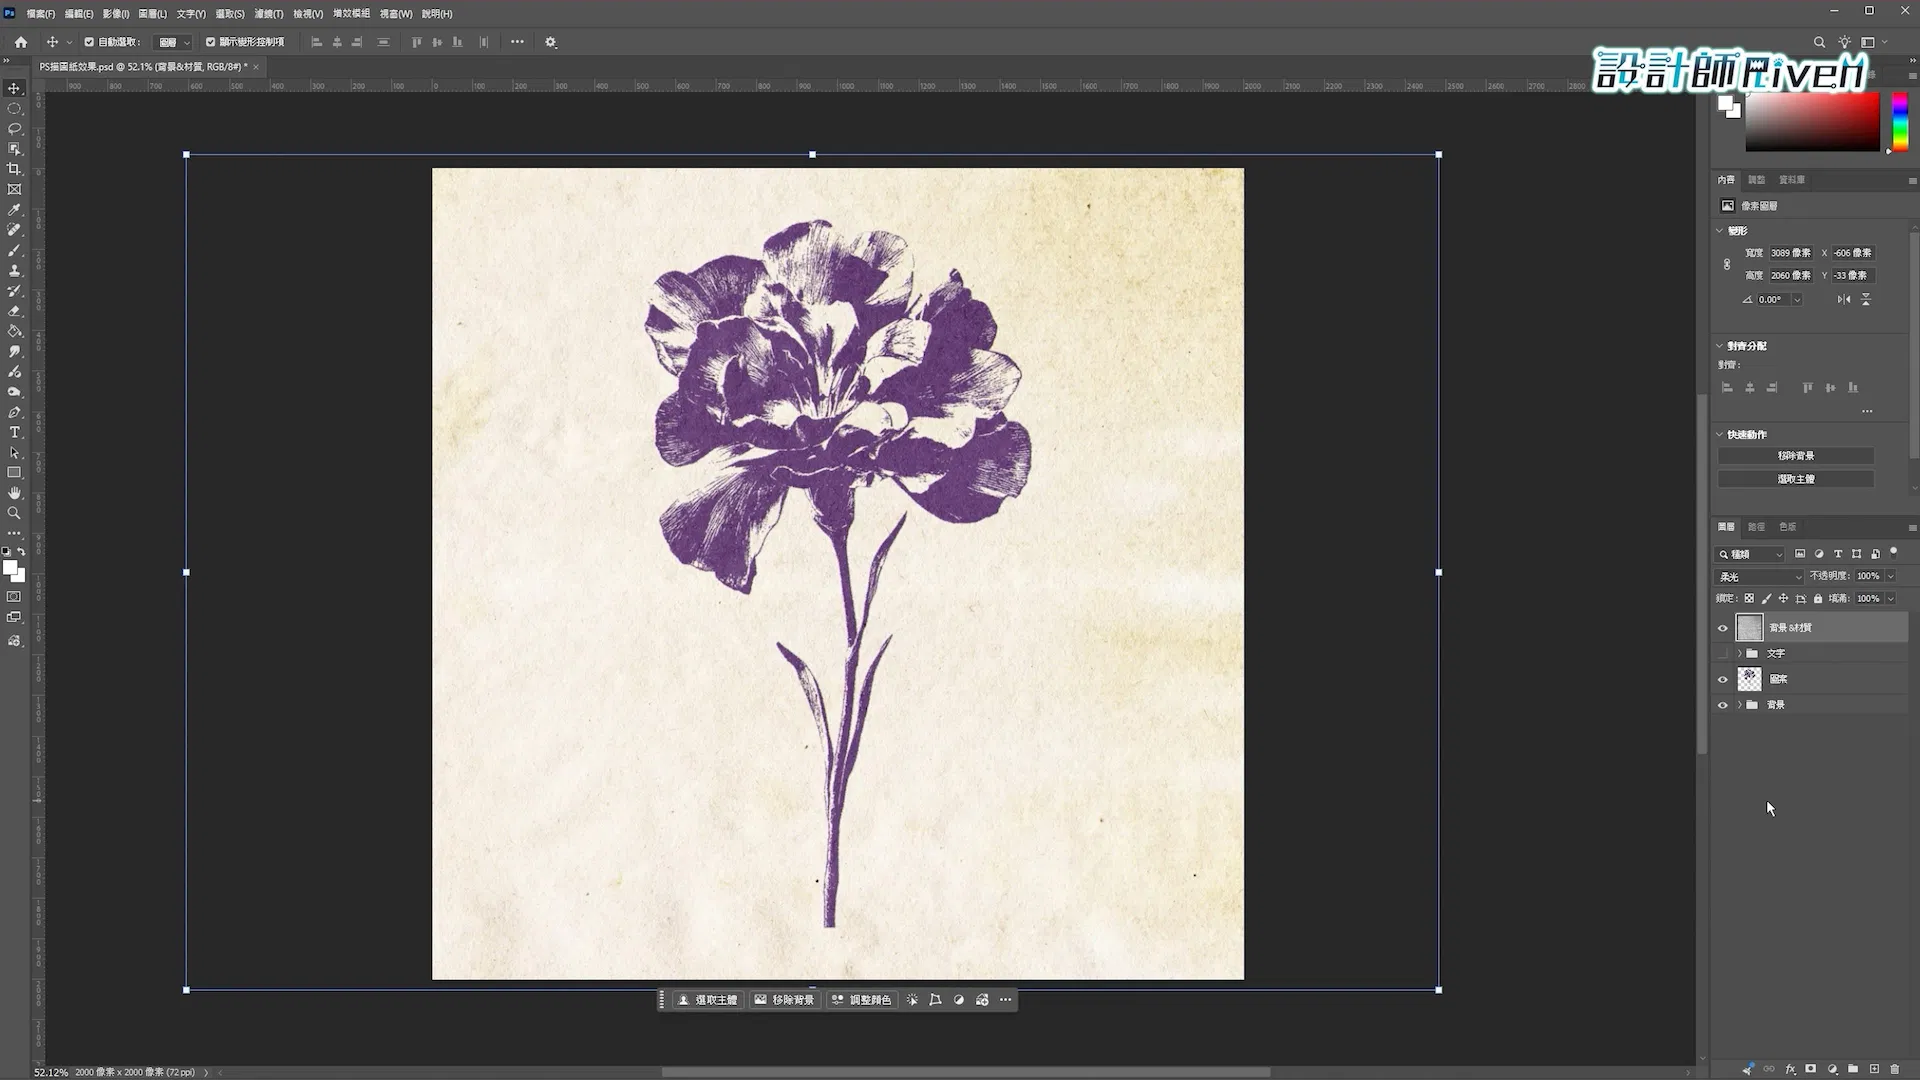
Task: Click the Home icon in options bar
Action: (x=21, y=42)
